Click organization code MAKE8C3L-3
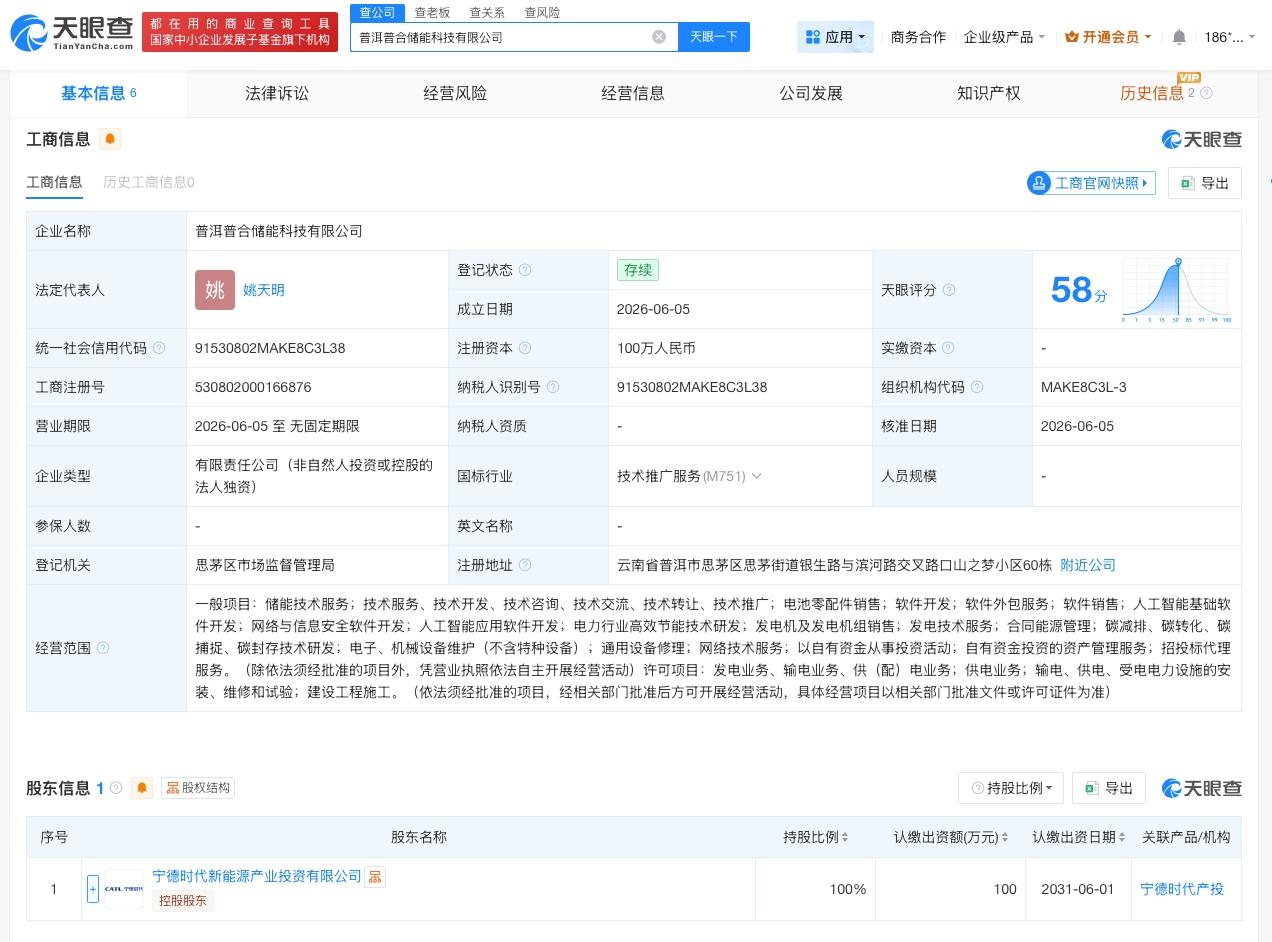The image size is (1272, 942). tap(1084, 387)
